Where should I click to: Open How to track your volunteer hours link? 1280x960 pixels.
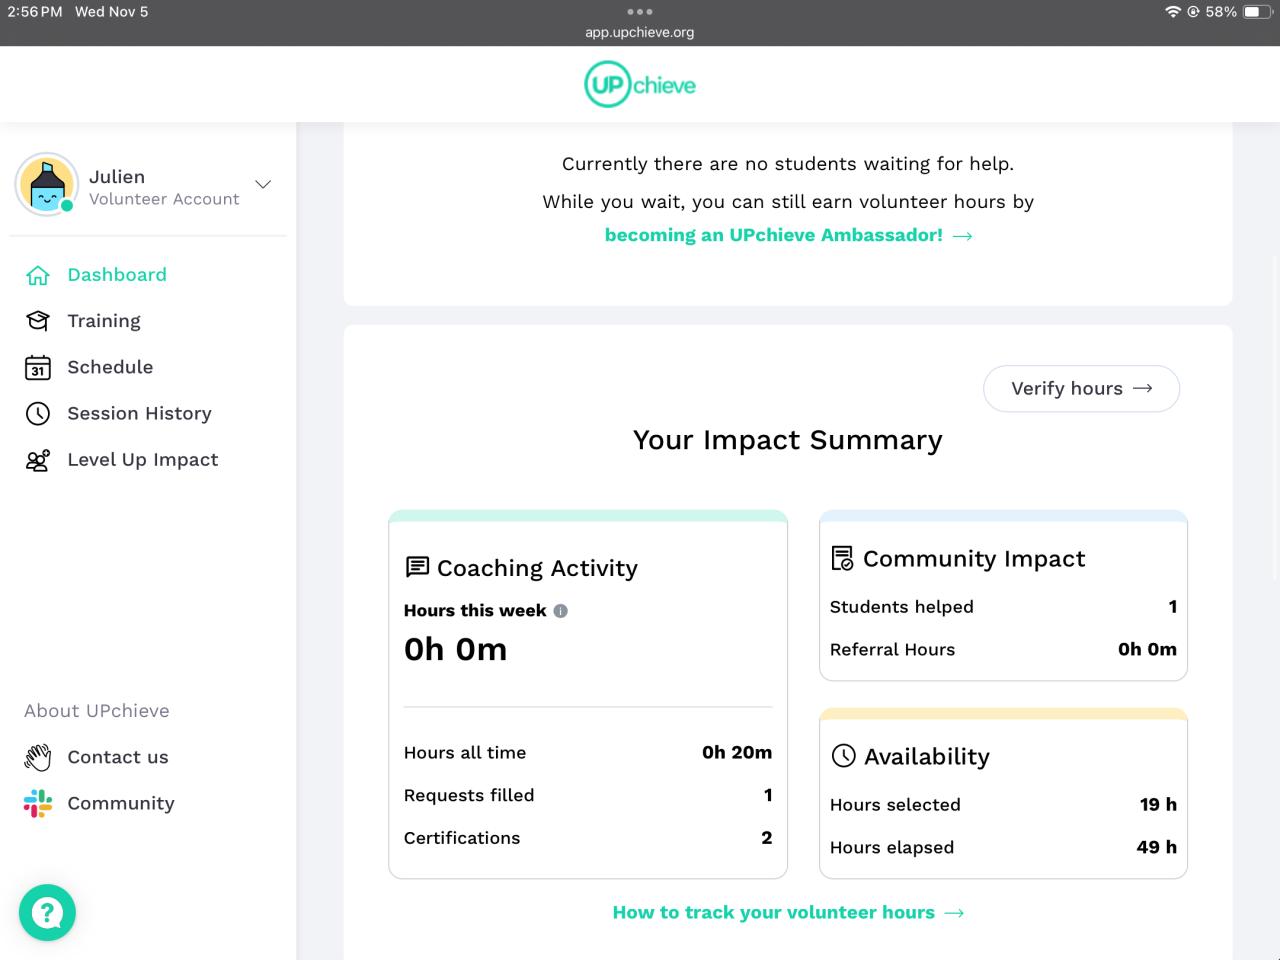click(x=788, y=912)
